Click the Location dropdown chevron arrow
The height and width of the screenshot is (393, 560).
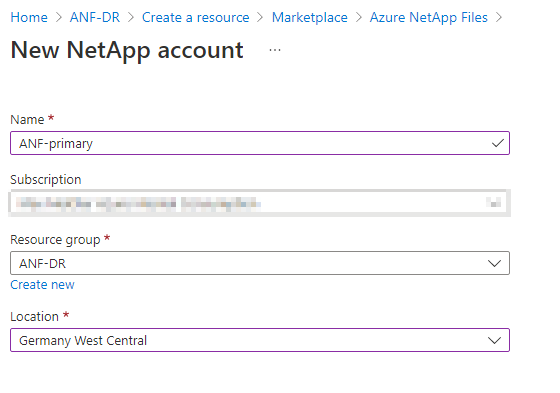tap(494, 340)
